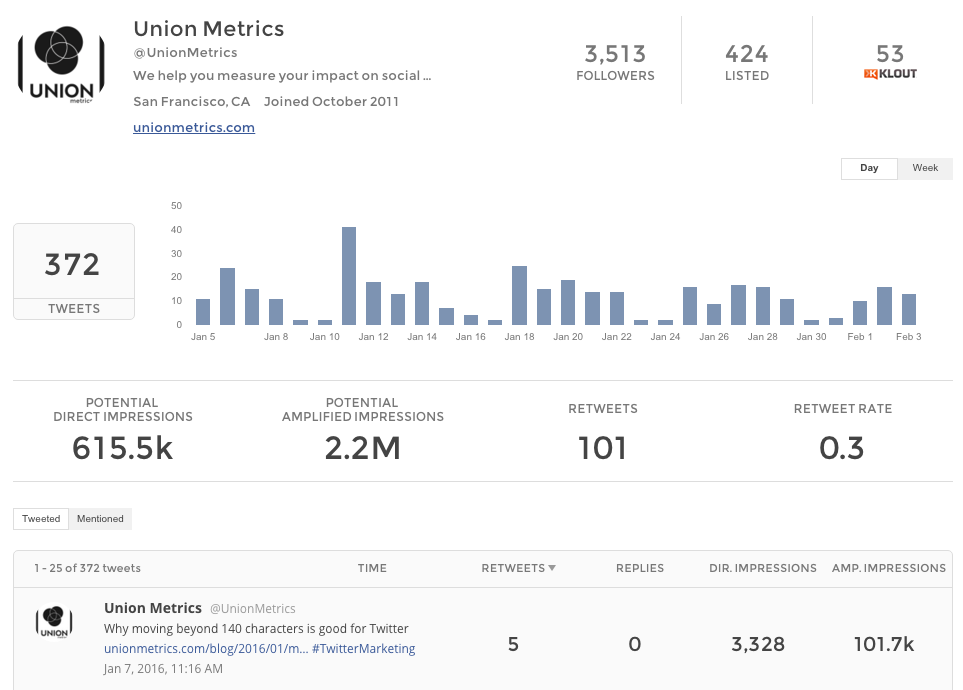Click the #TwitterMarketing hashtag

364,649
